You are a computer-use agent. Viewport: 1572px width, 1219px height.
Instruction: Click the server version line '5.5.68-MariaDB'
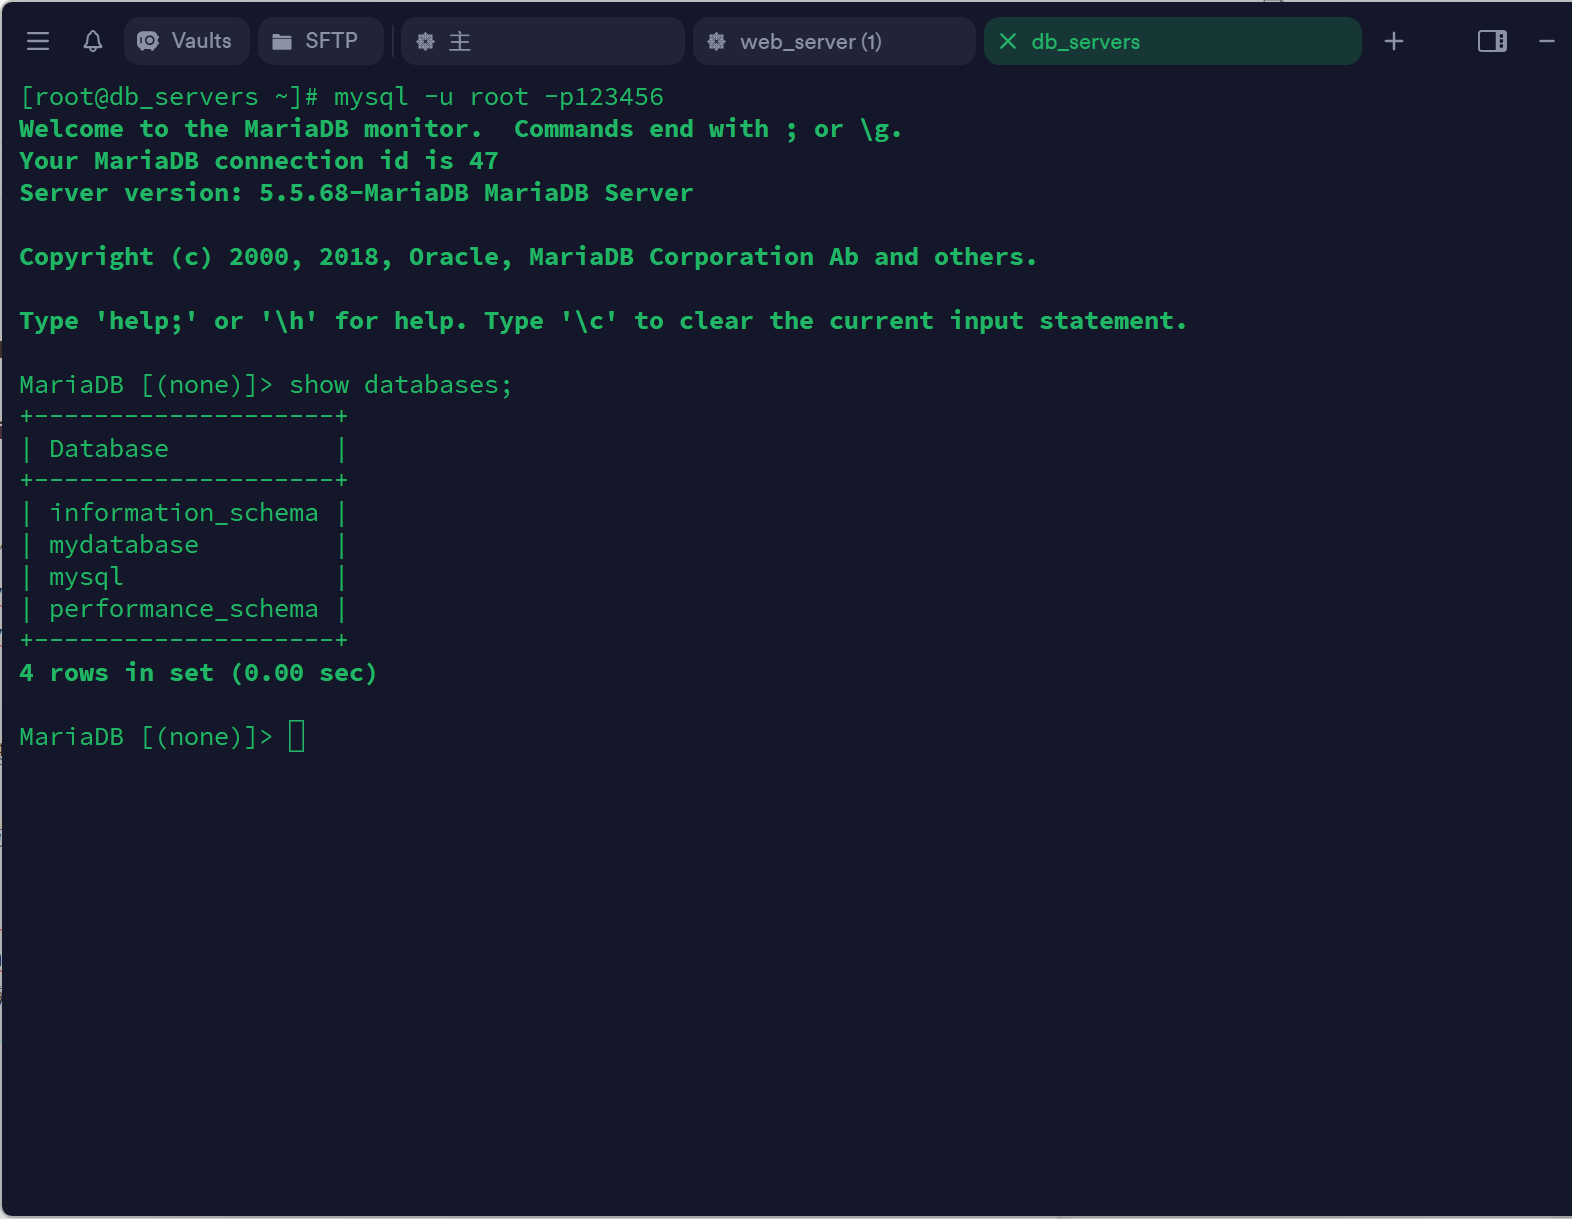(x=356, y=193)
